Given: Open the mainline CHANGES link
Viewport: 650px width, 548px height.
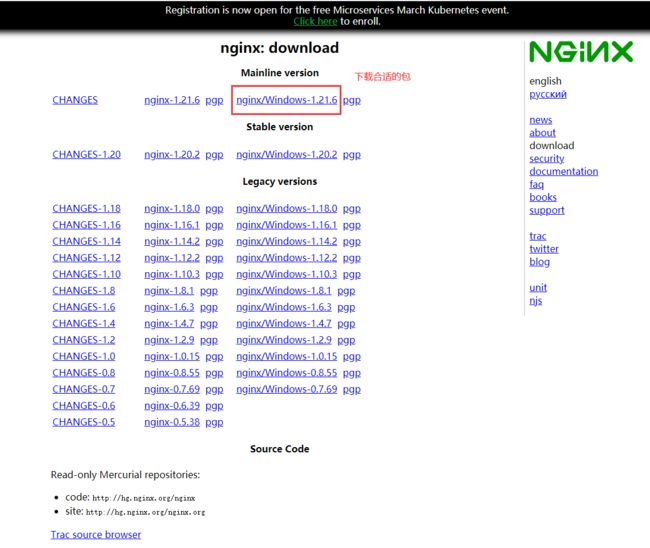Looking at the screenshot, I should 75,100.
